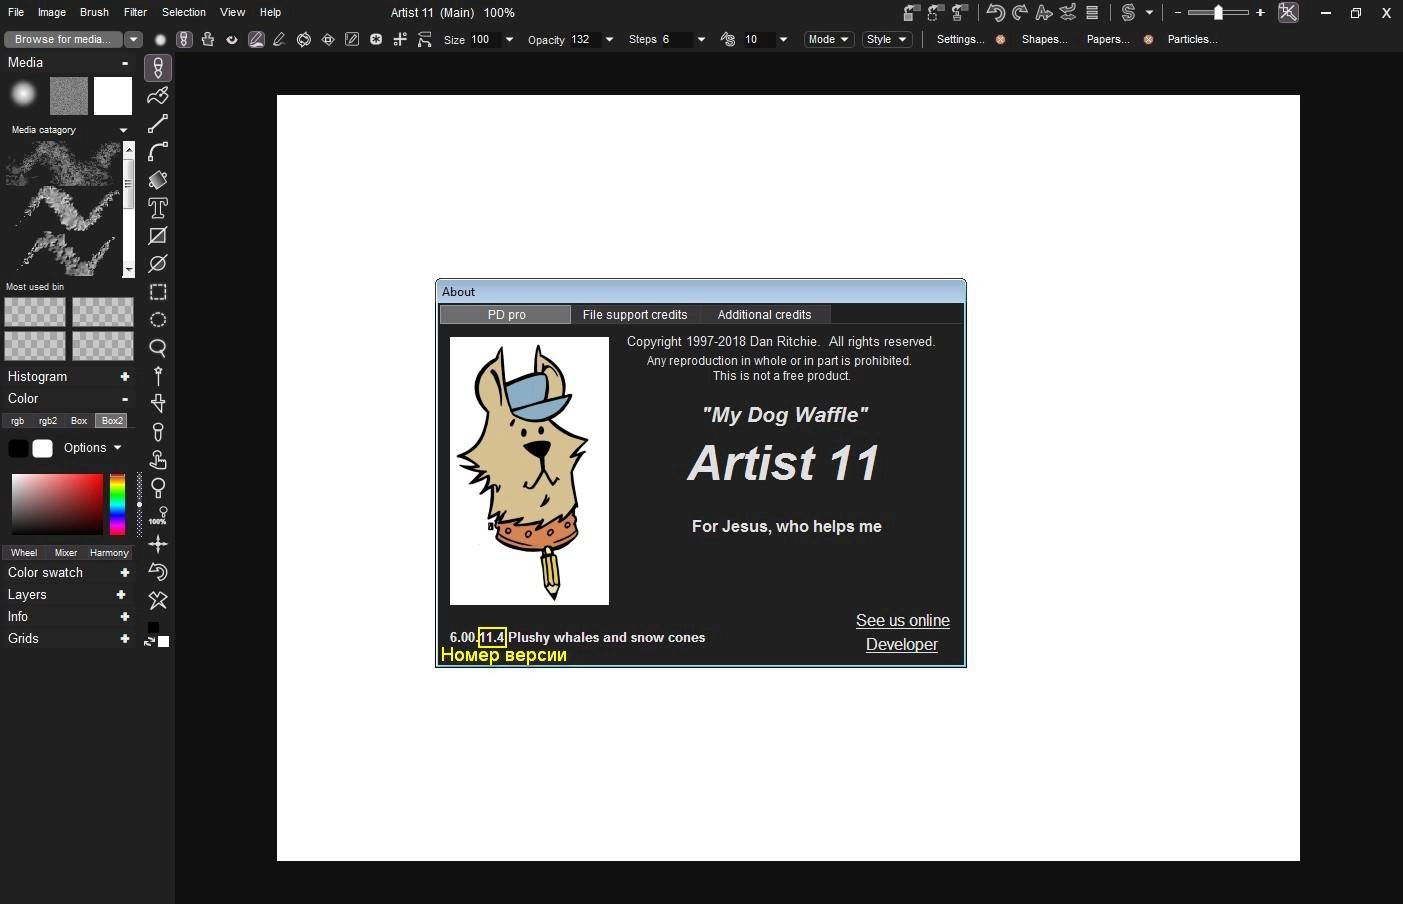Select the paint bucket fill tool
The height and width of the screenshot is (904, 1403).
coord(158,180)
